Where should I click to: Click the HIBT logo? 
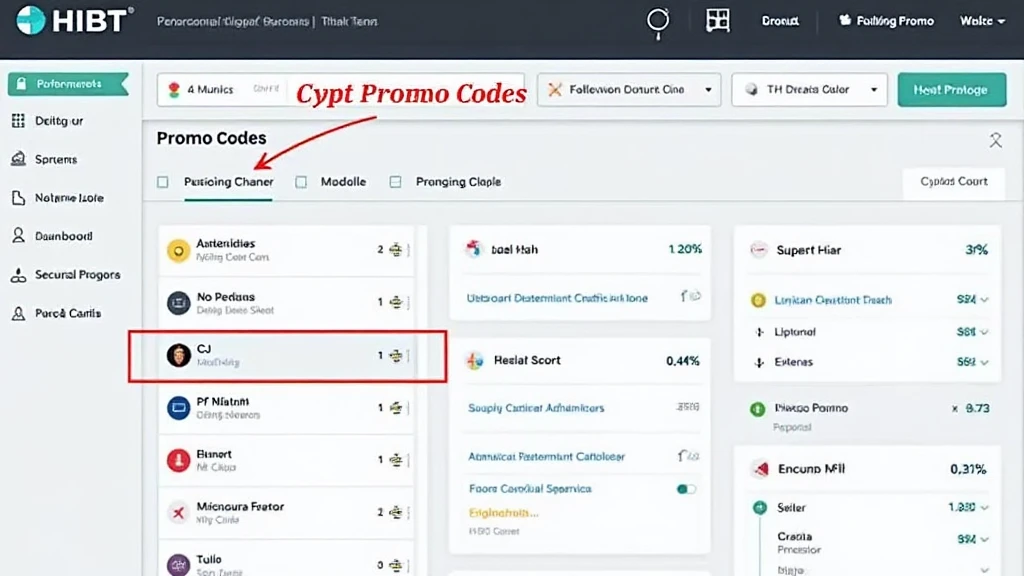click(74, 21)
